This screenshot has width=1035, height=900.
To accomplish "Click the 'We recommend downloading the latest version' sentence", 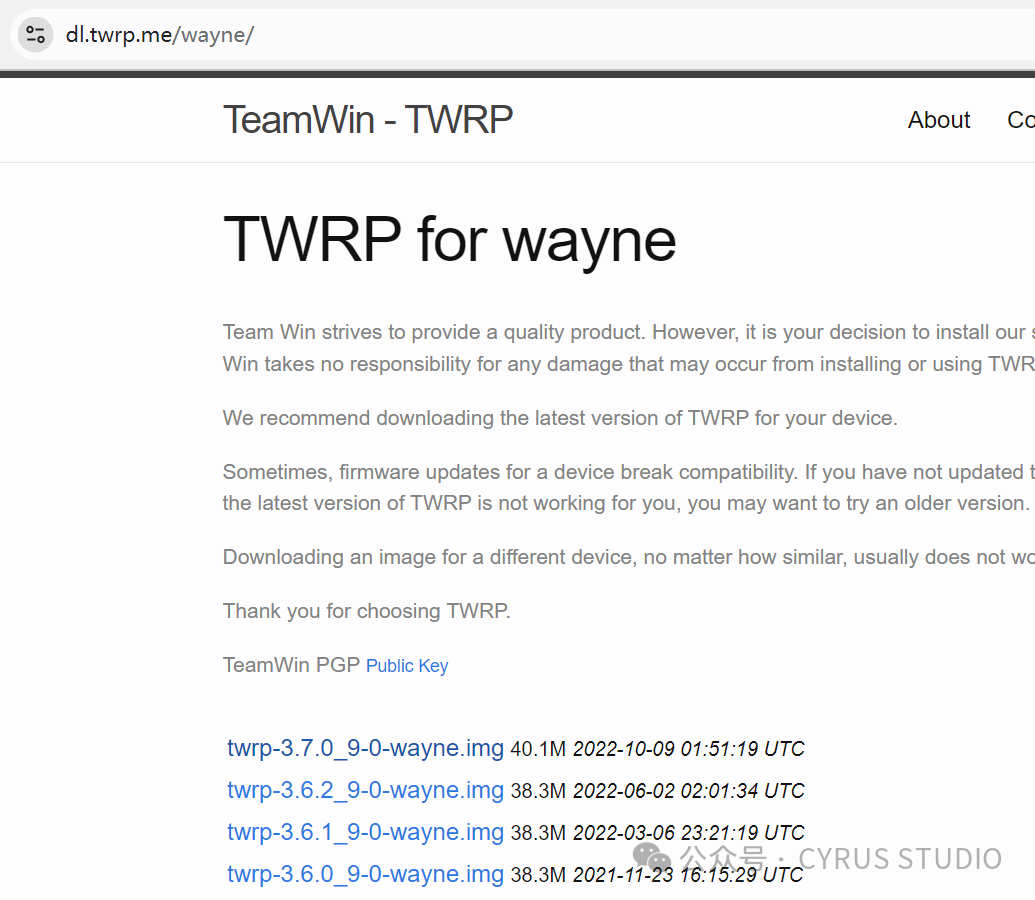I will (x=560, y=418).
